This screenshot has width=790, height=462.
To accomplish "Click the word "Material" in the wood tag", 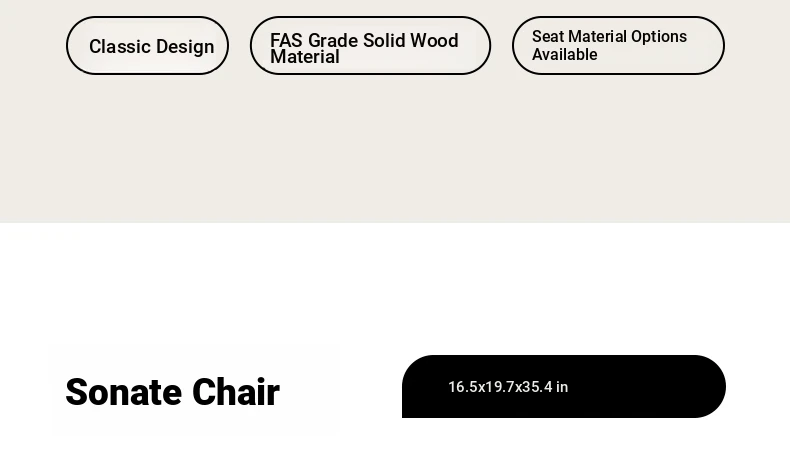I will click(305, 57).
